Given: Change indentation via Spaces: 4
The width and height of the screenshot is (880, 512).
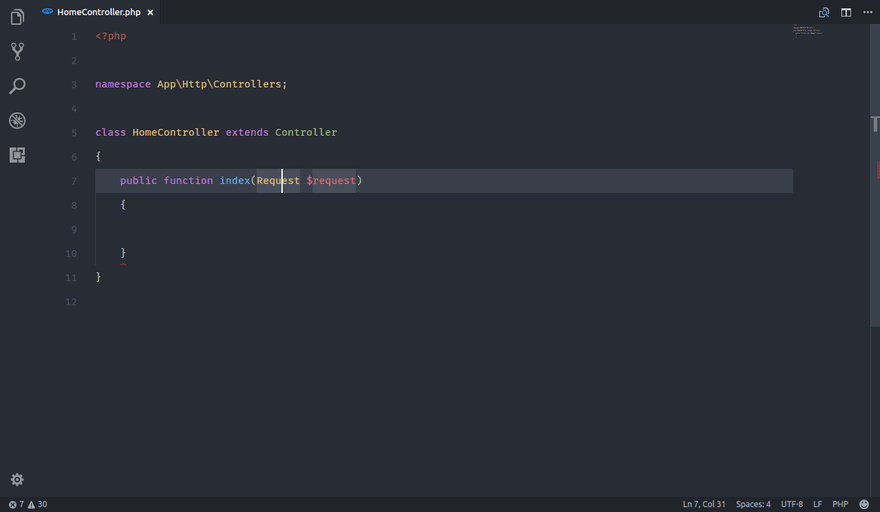Looking at the screenshot, I should tap(753, 504).
